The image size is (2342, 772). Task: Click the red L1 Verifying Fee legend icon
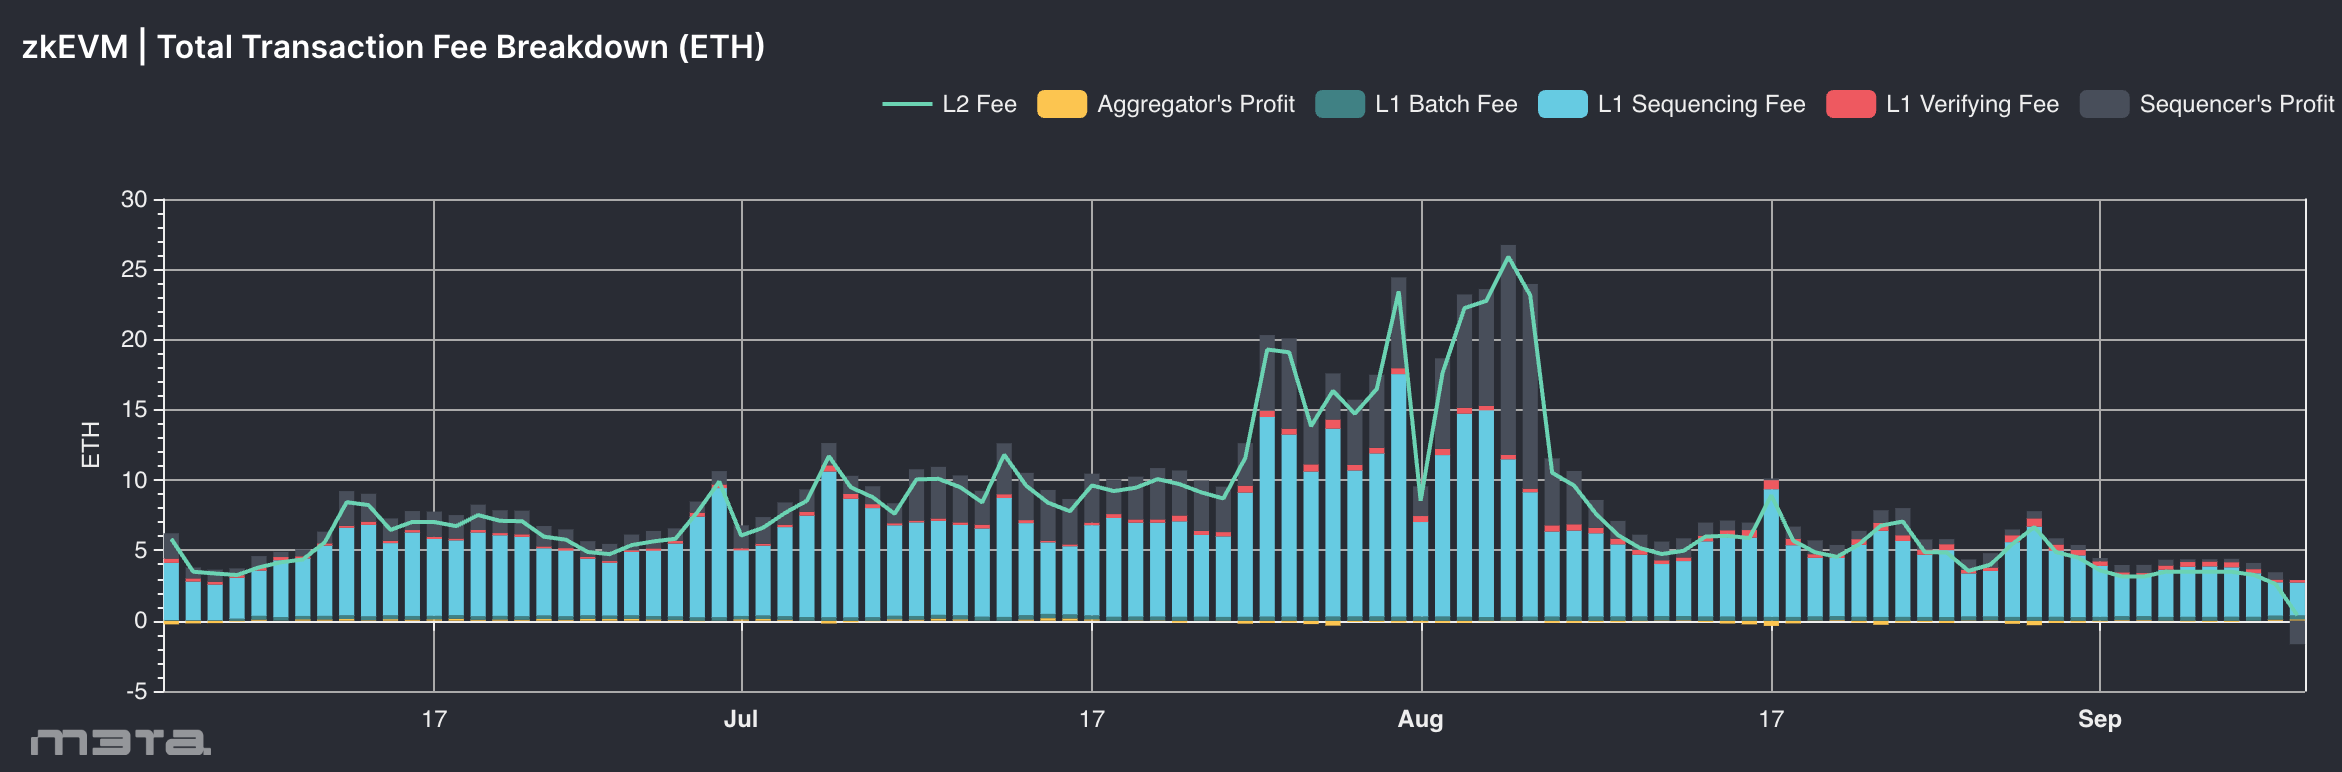pyautogui.click(x=1851, y=104)
